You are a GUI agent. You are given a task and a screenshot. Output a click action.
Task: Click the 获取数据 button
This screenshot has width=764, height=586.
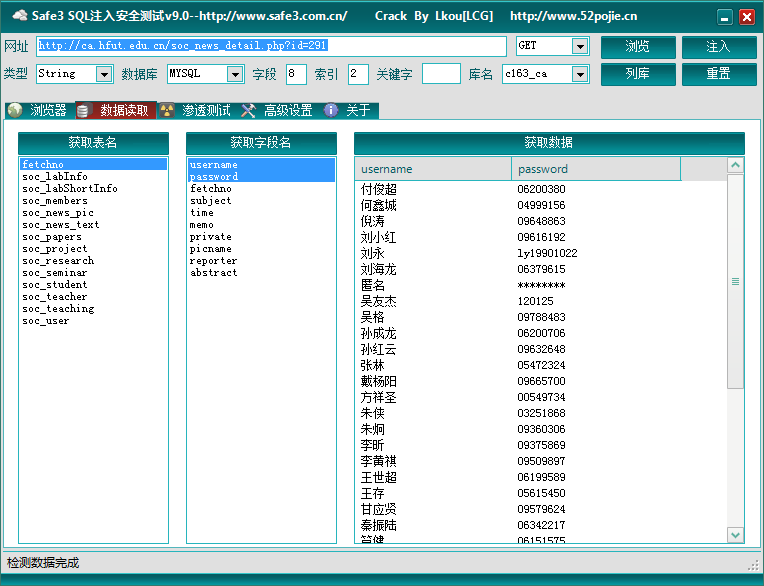(x=549, y=143)
